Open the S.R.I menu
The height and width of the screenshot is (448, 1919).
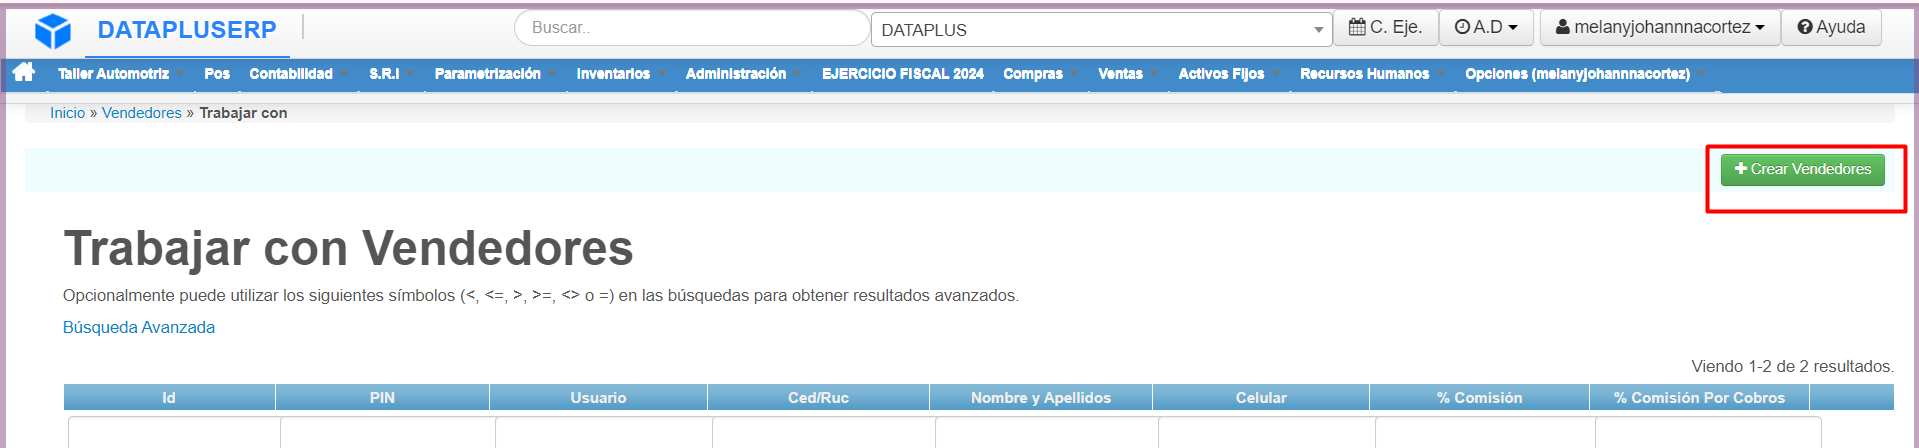384,74
